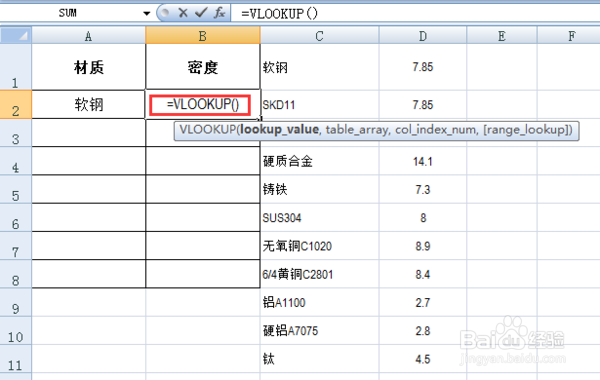Image resolution: width=600 pixels, height=380 pixels.
Task: Select row 6 header
Action: (16, 218)
